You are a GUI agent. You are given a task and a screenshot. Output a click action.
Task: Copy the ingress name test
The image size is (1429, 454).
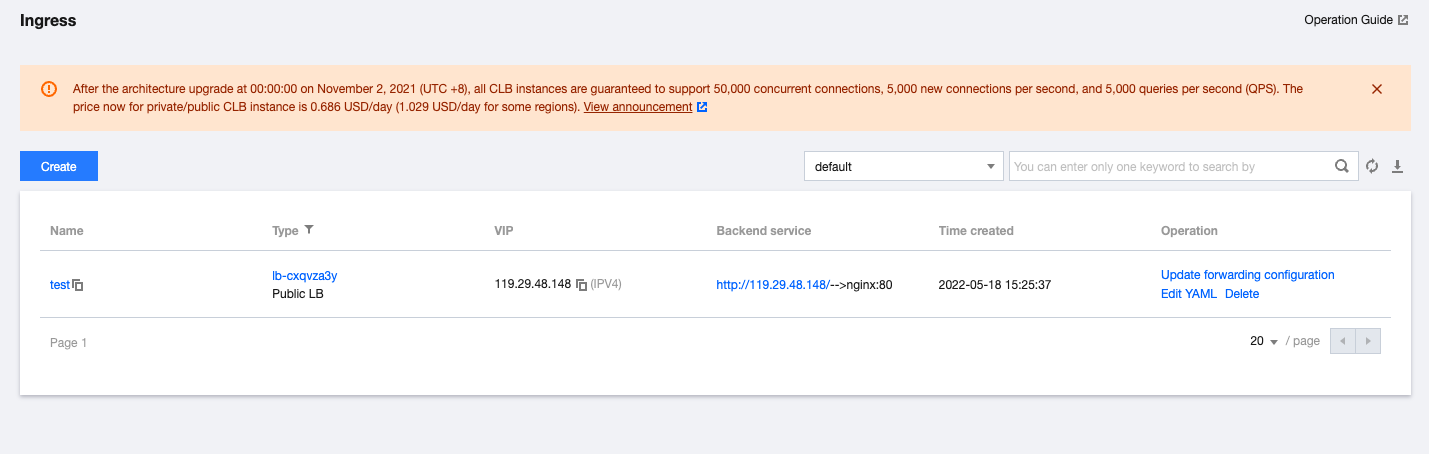click(78, 285)
